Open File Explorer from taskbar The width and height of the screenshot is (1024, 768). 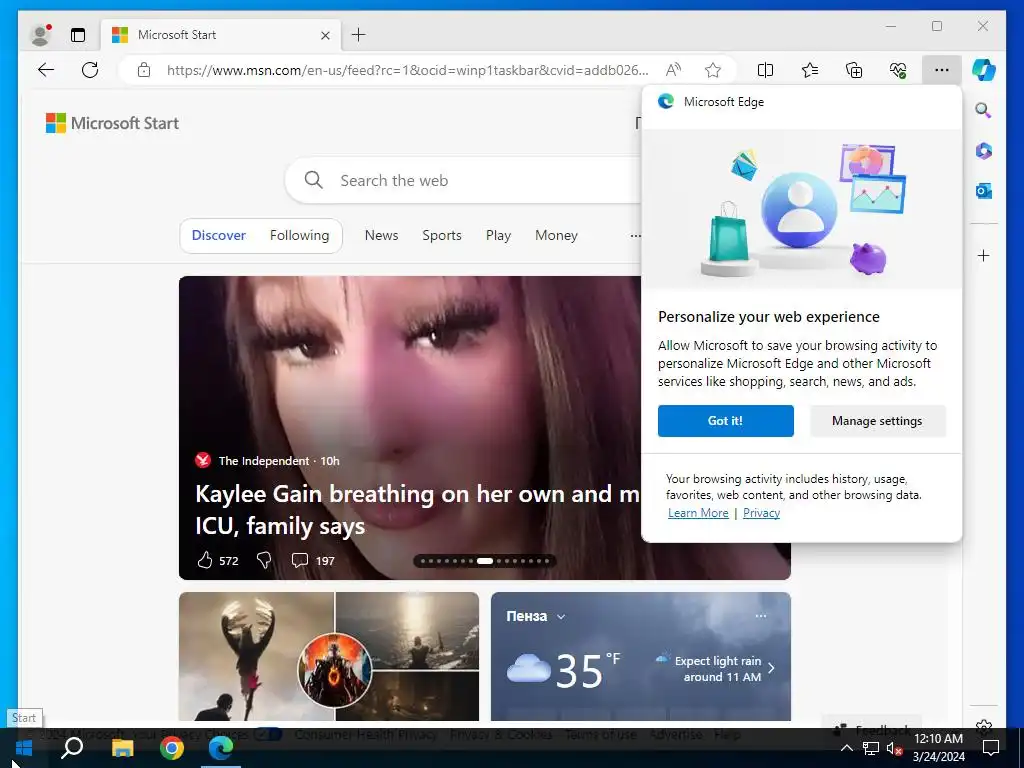tap(122, 748)
